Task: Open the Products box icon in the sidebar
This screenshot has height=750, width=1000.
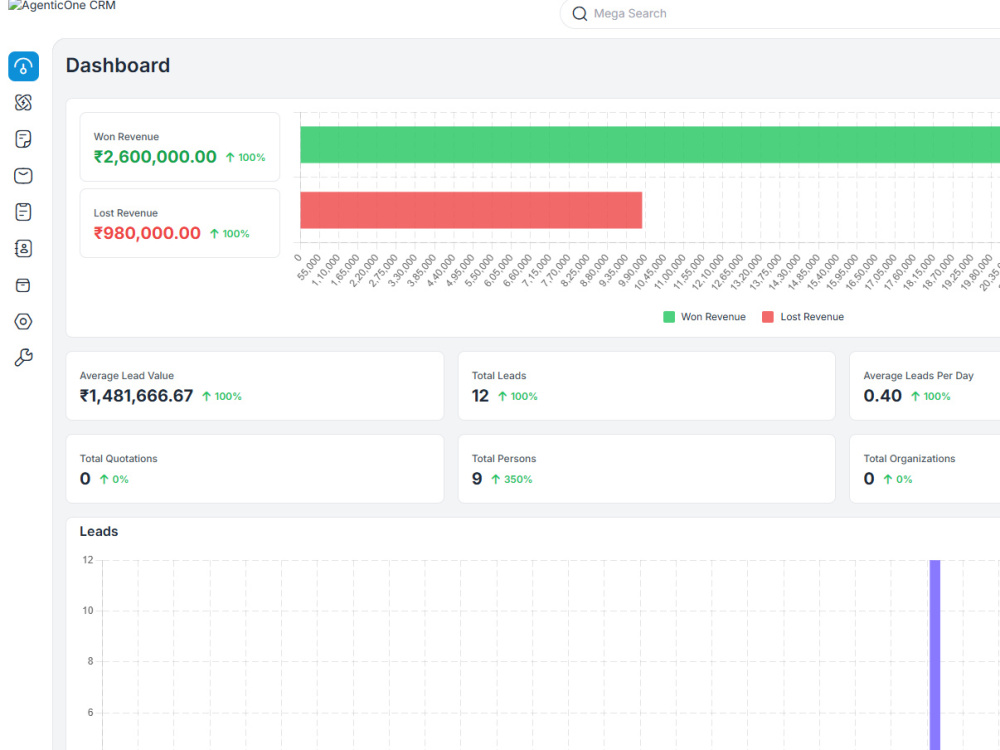Action: click(x=24, y=285)
